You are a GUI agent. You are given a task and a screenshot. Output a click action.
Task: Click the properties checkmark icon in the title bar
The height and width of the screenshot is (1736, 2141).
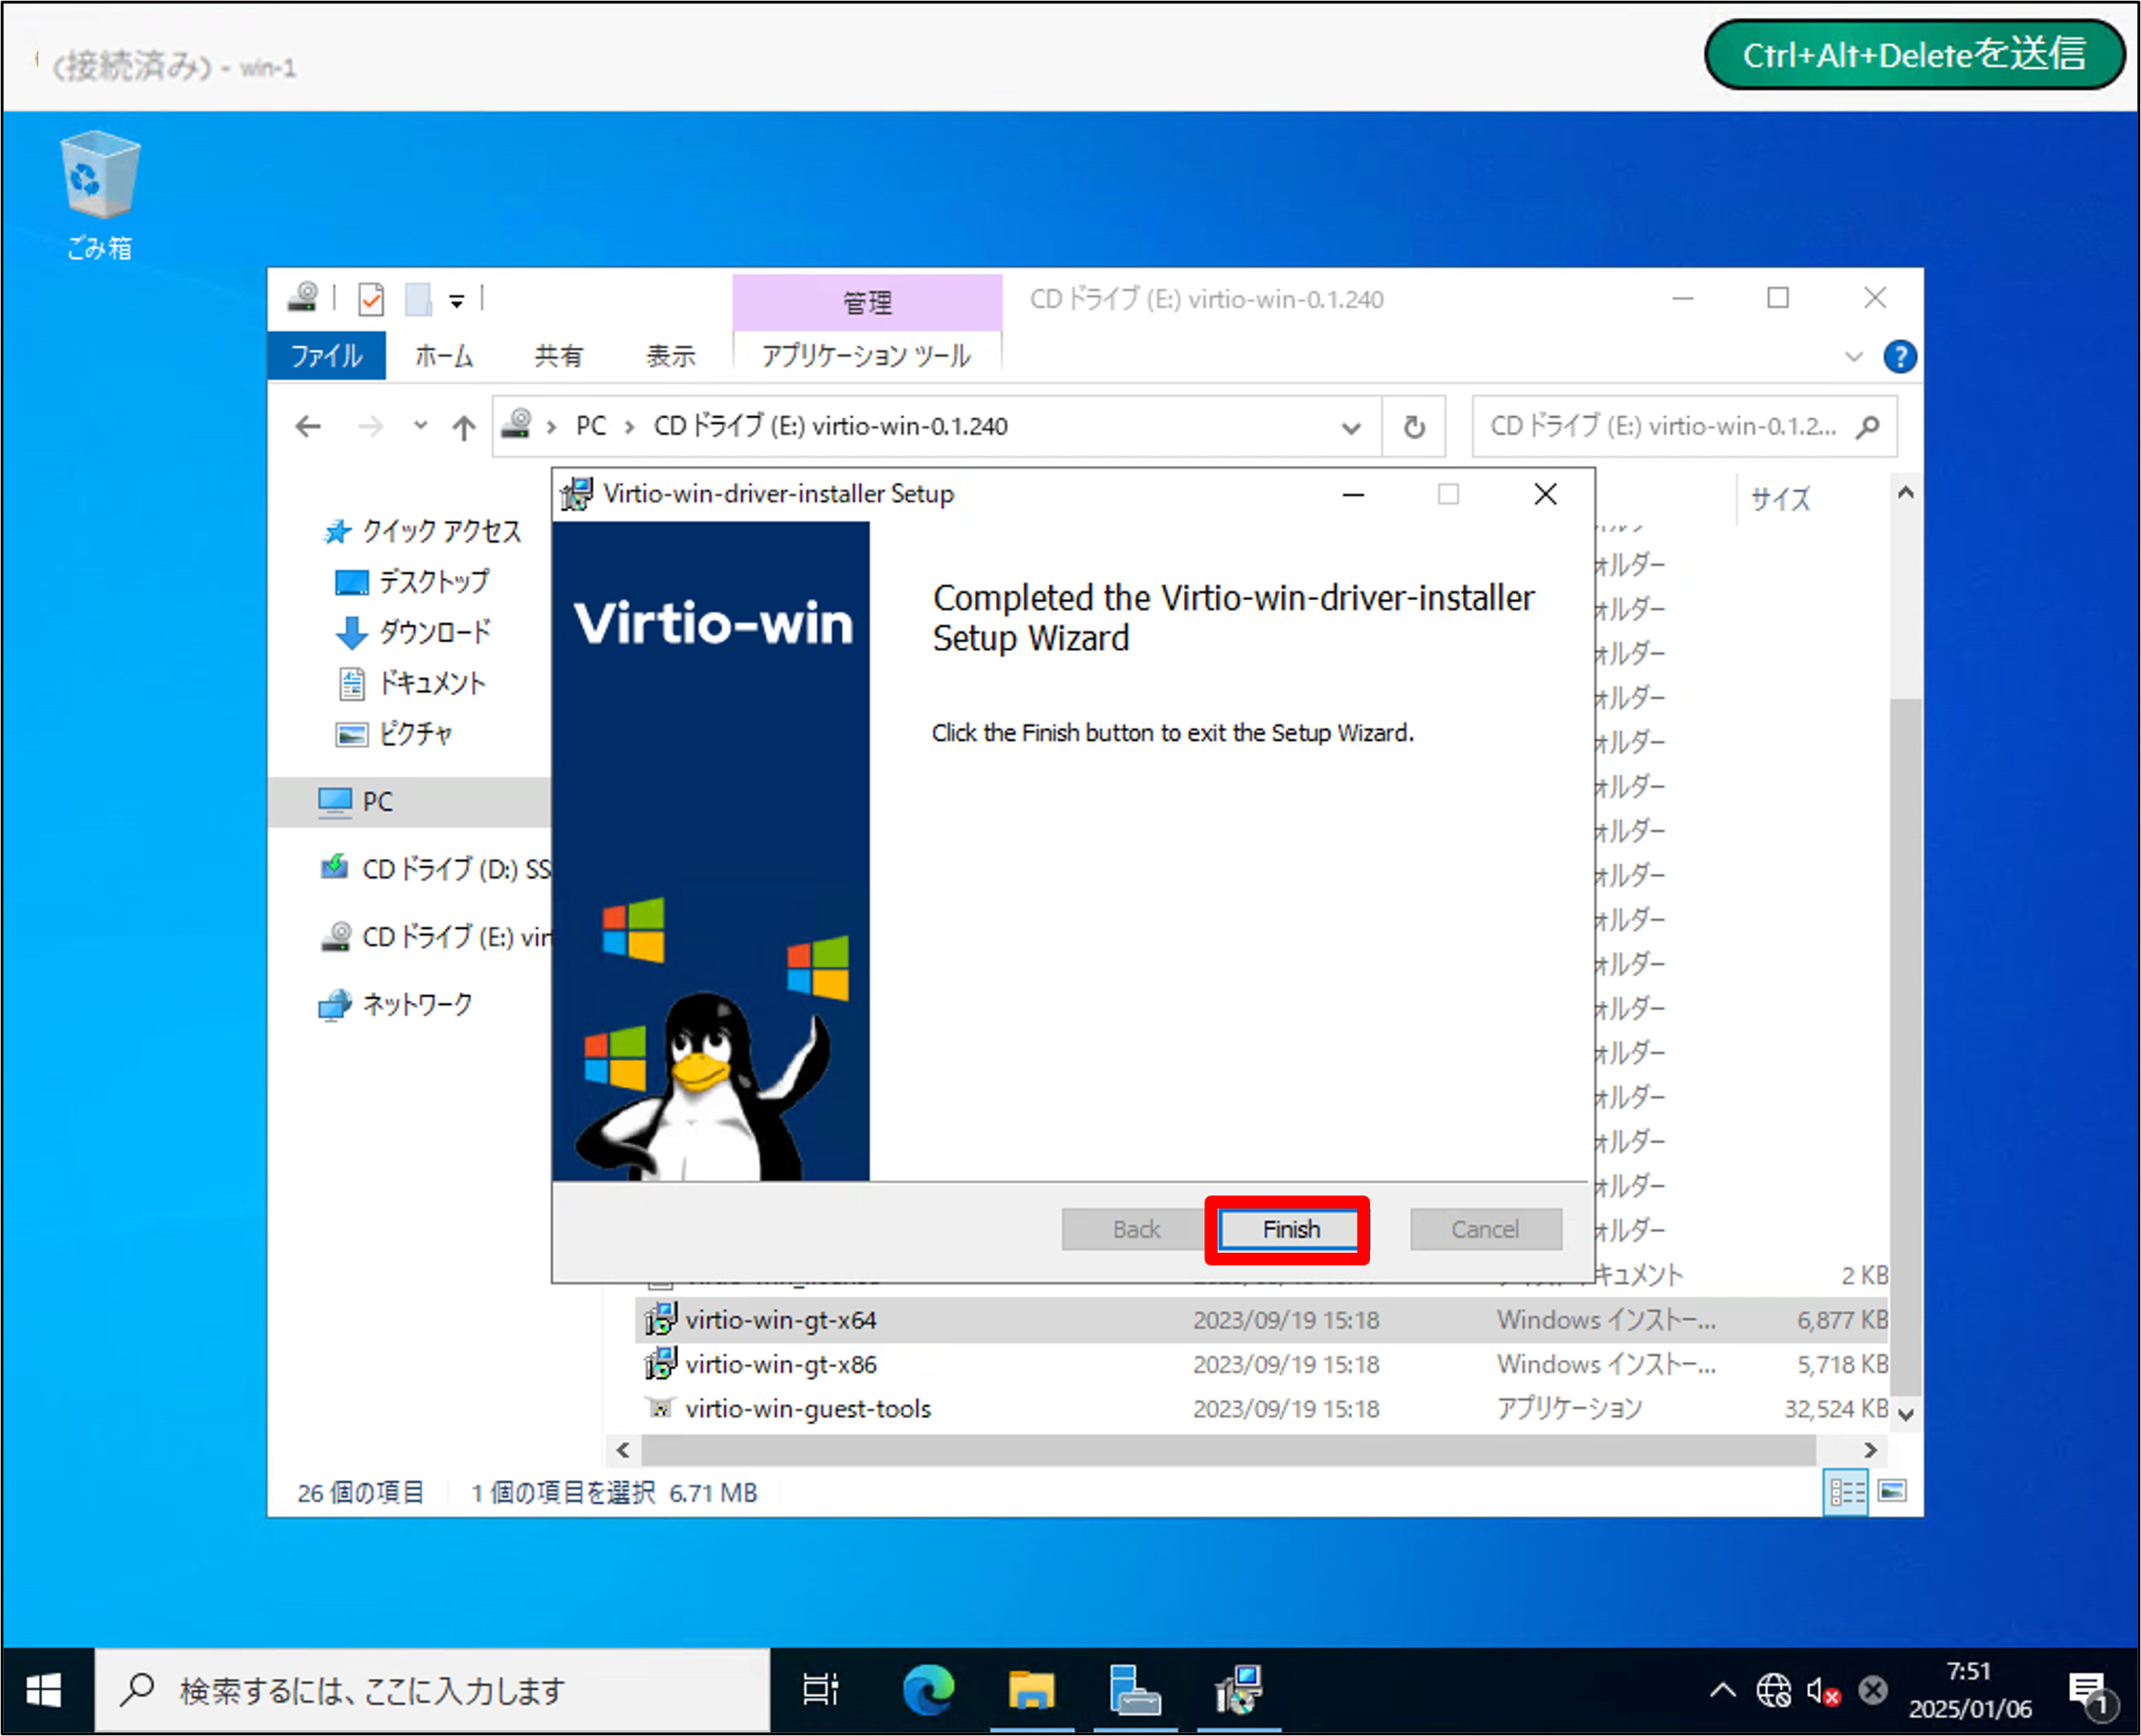point(371,299)
